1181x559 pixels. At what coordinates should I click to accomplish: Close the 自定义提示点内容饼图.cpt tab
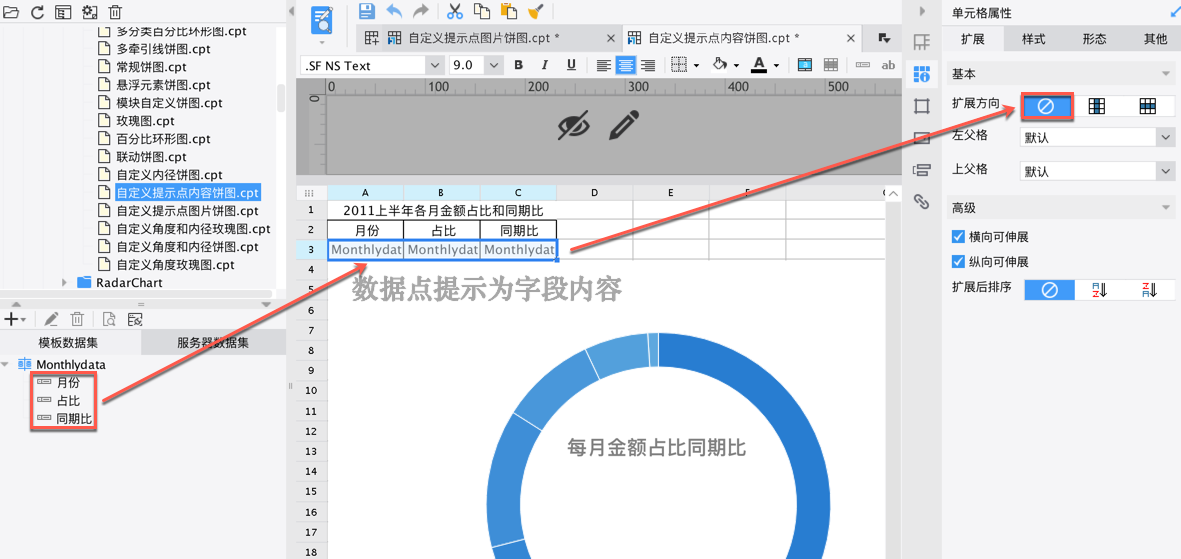(852, 38)
